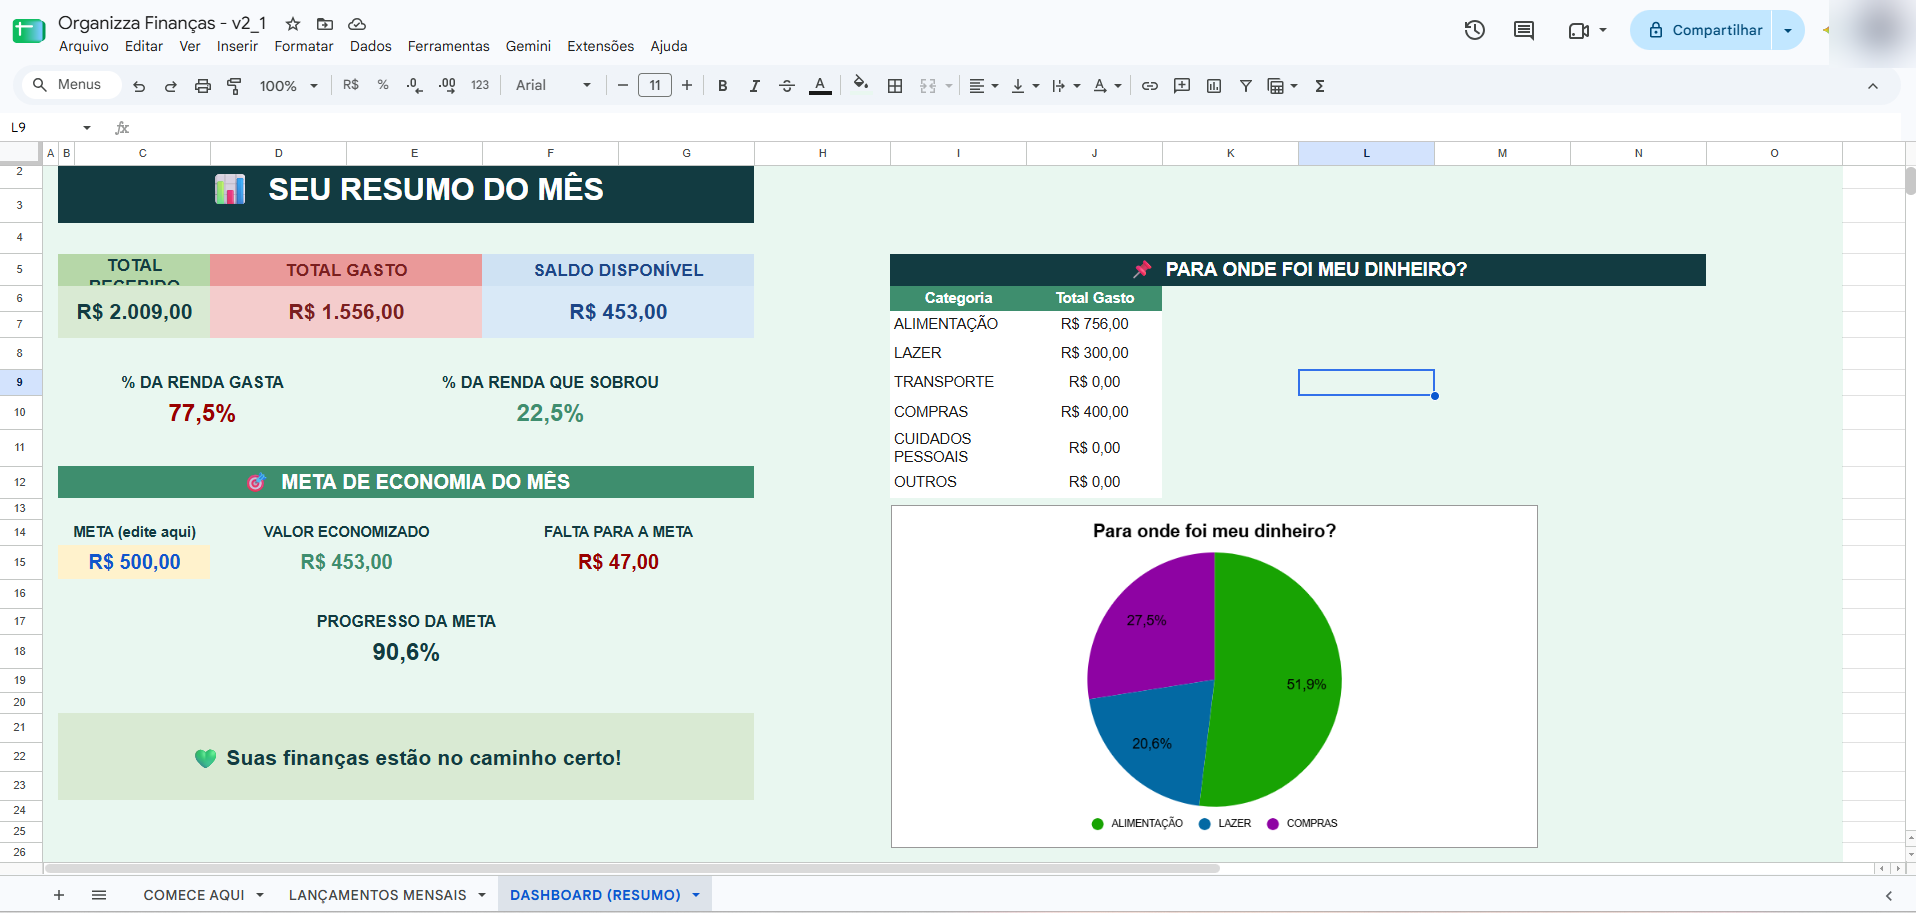Open the borders menu

895,86
